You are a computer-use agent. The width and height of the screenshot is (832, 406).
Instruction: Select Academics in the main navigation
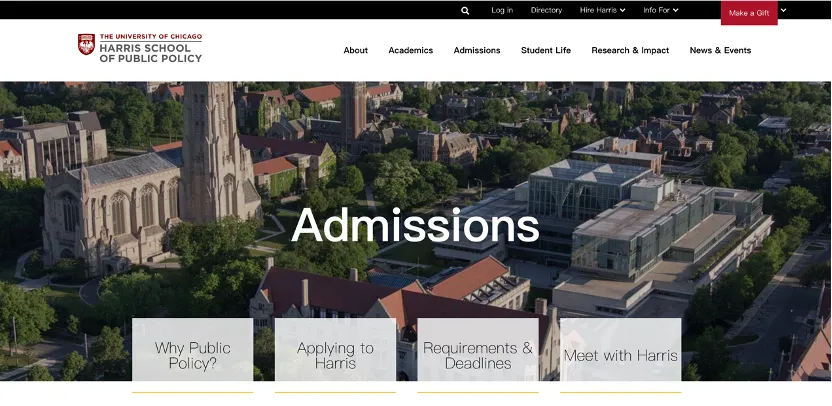click(x=411, y=50)
